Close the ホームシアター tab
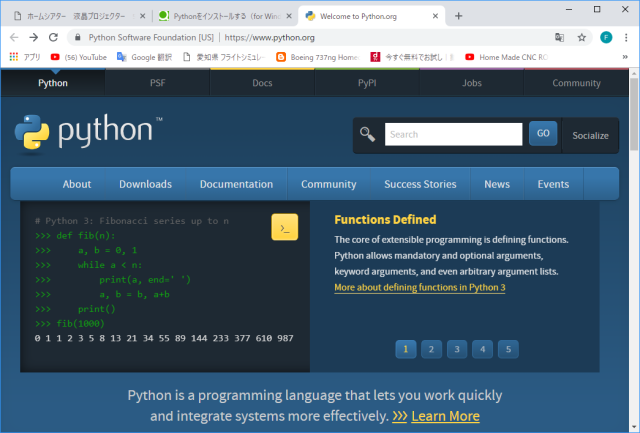The image size is (640, 433). pos(142,16)
